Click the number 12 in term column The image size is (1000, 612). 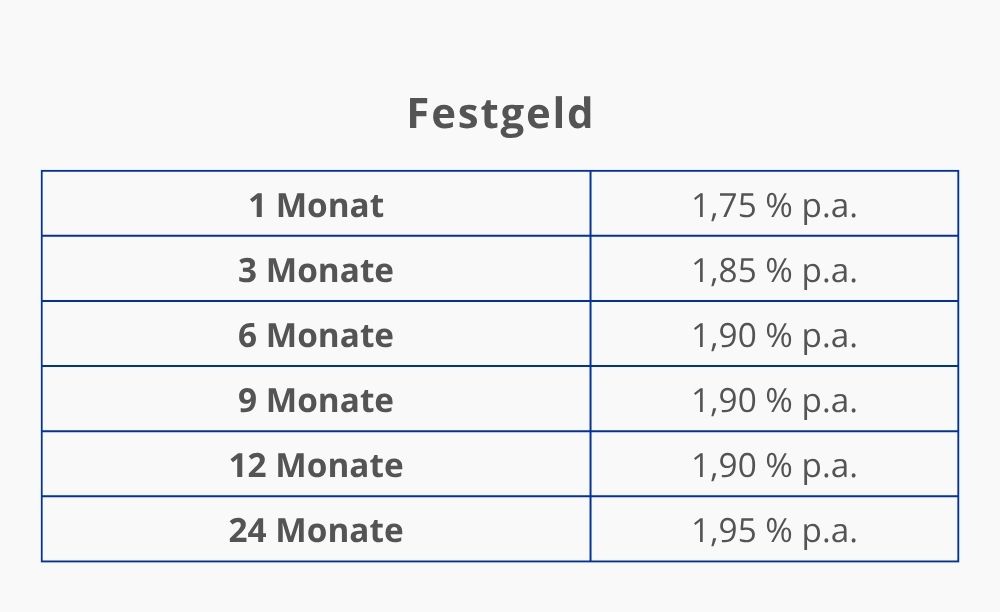point(247,465)
